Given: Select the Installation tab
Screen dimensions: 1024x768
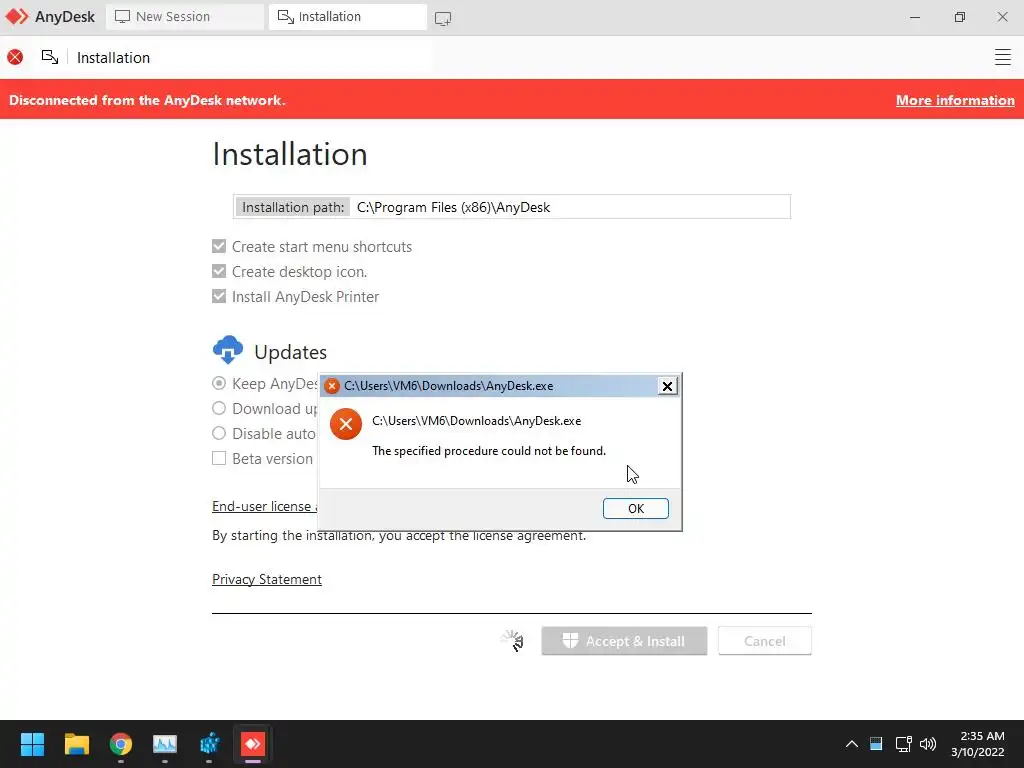Looking at the screenshot, I should (x=347, y=16).
